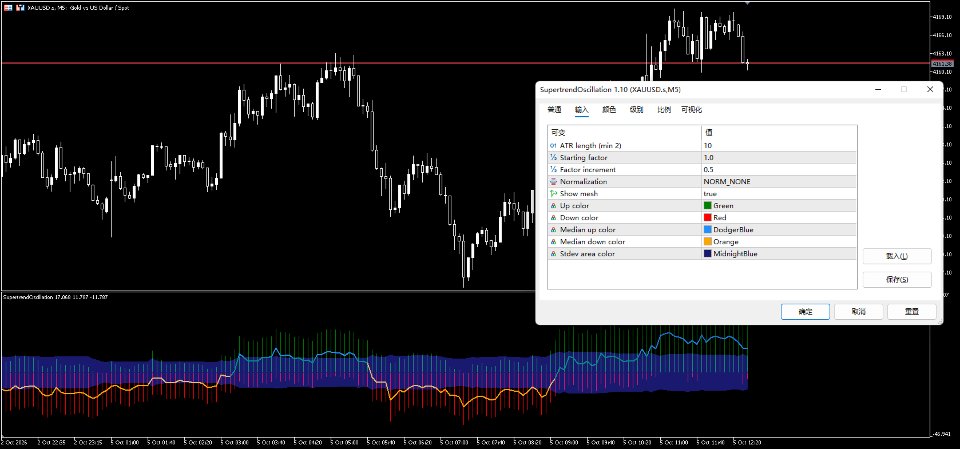Select the green Up color swatch
This screenshot has width=960, height=449.
click(x=708, y=206)
